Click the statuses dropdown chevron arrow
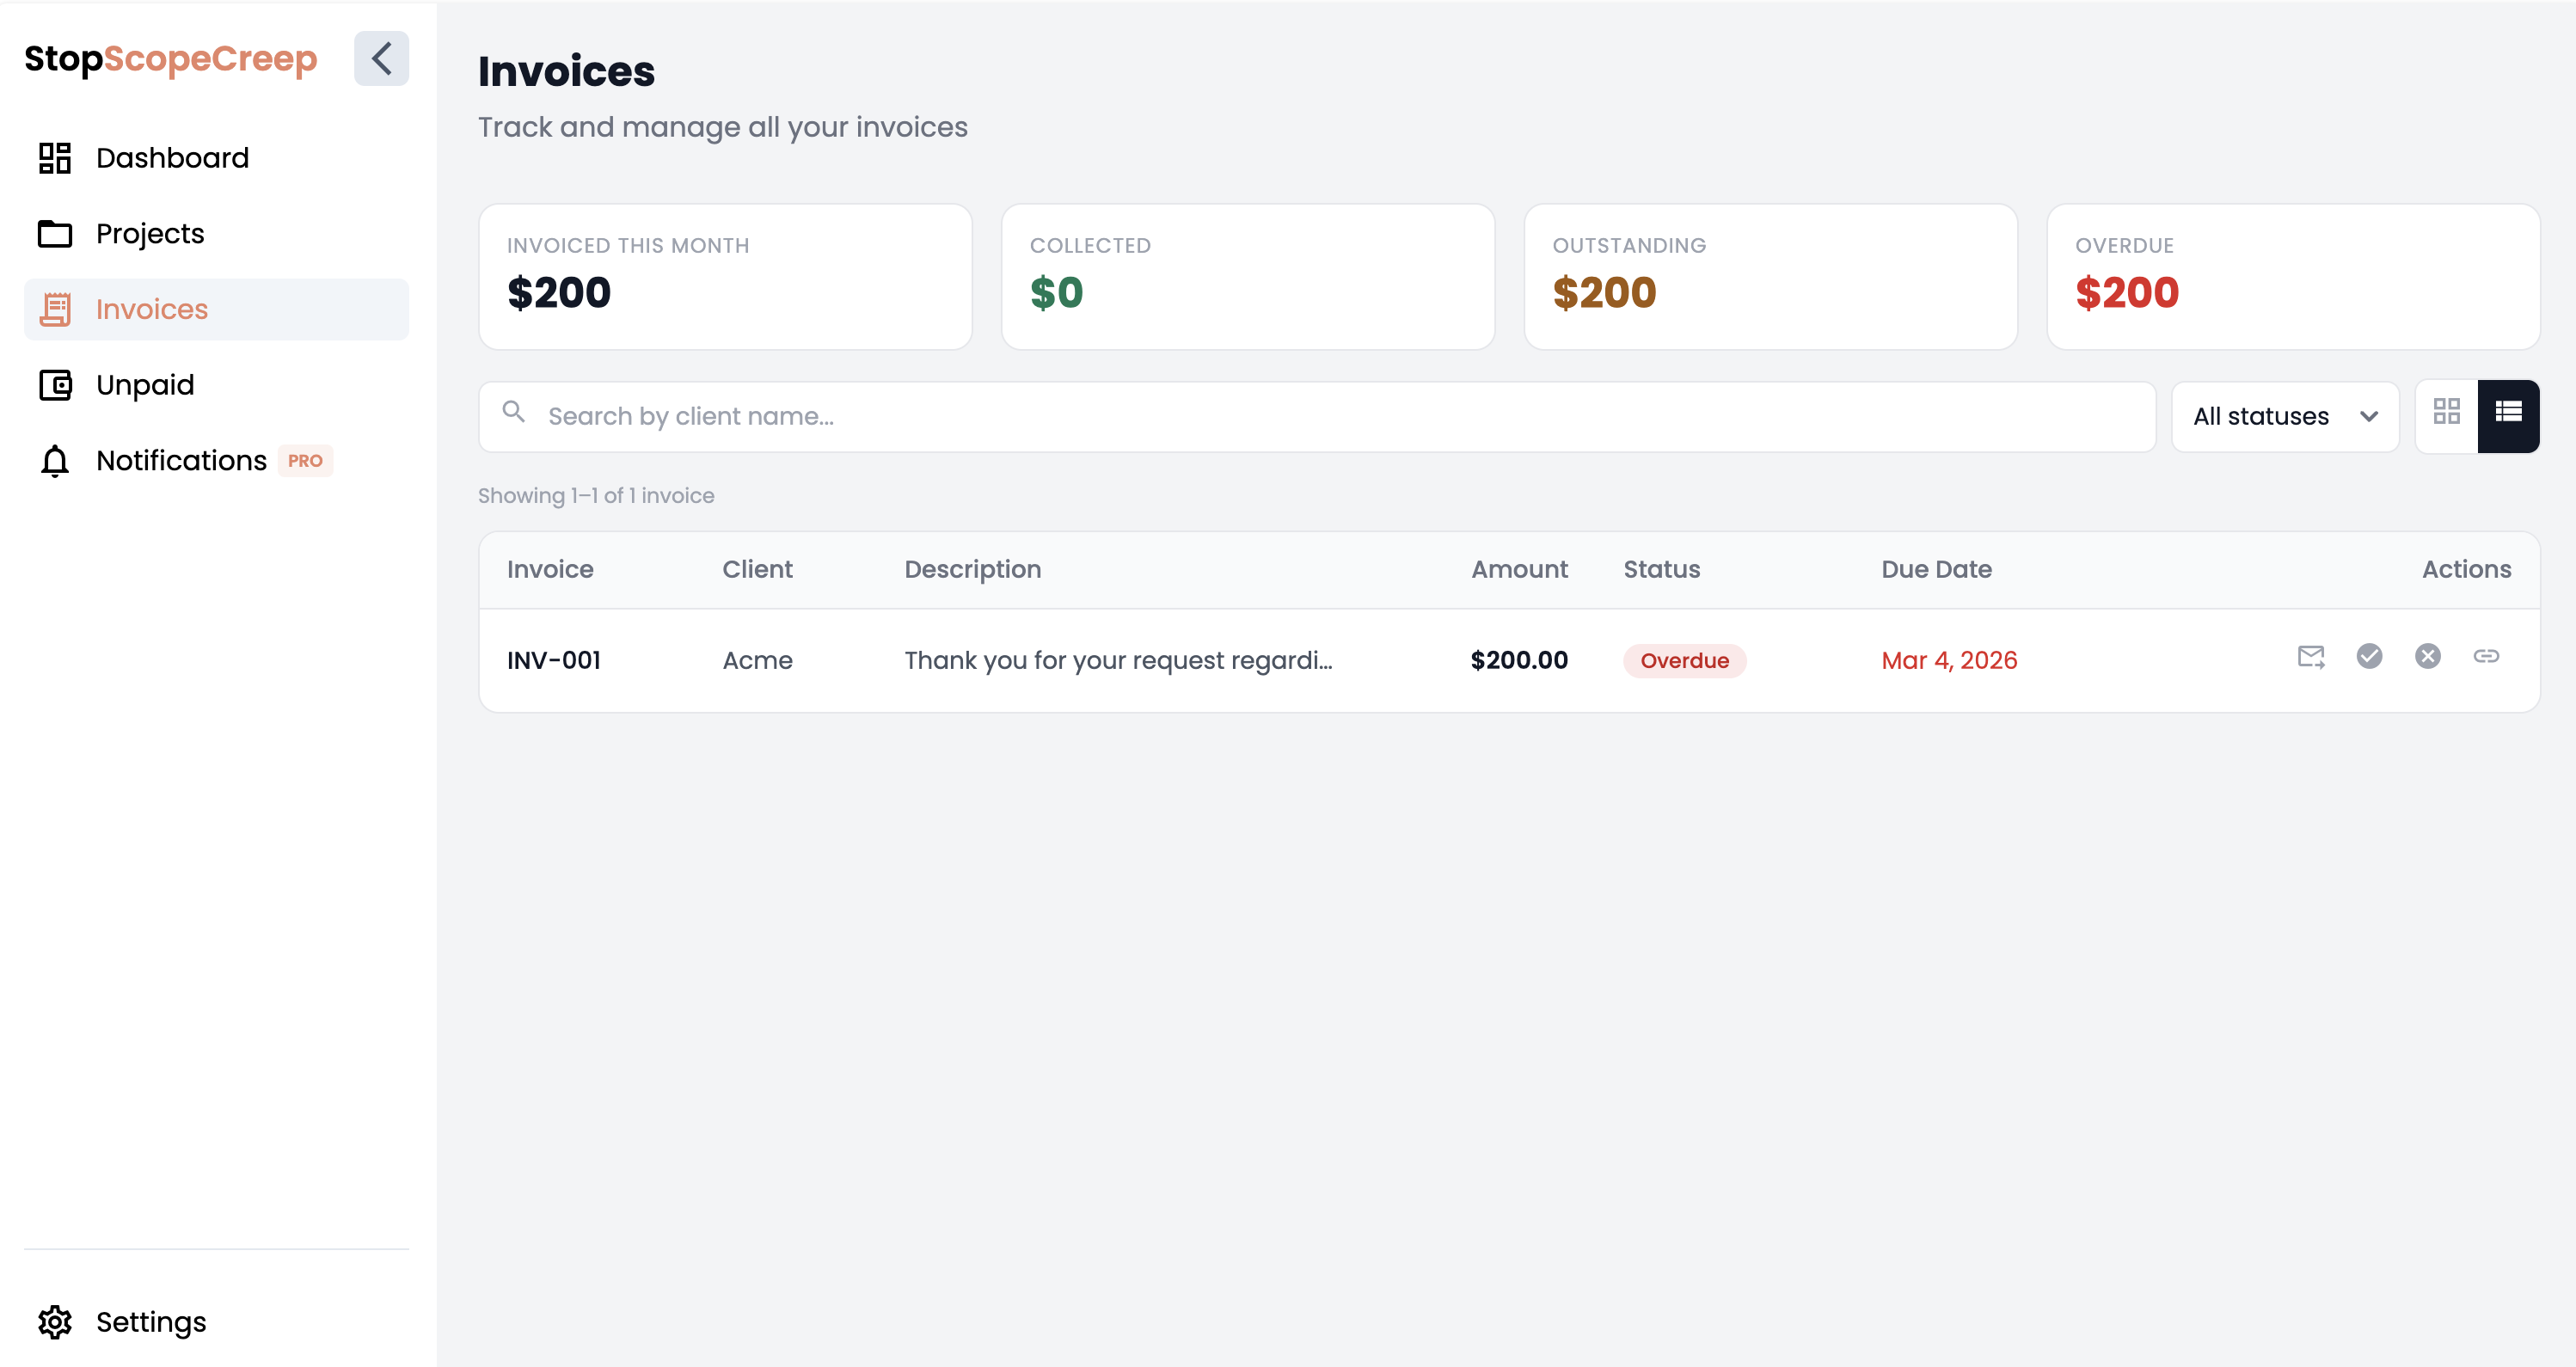2576x1367 pixels. click(x=2369, y=417)
